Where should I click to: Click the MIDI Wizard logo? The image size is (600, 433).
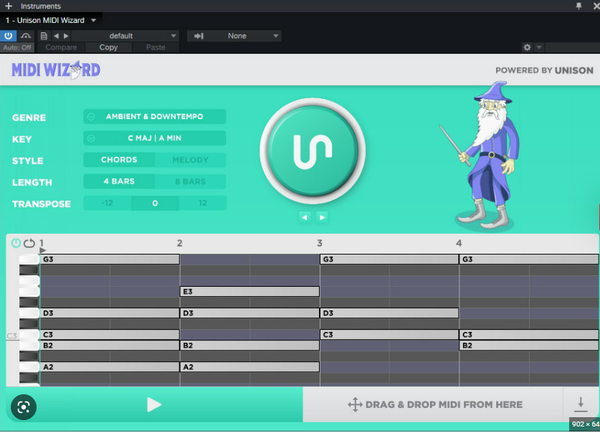coord(56,70)
